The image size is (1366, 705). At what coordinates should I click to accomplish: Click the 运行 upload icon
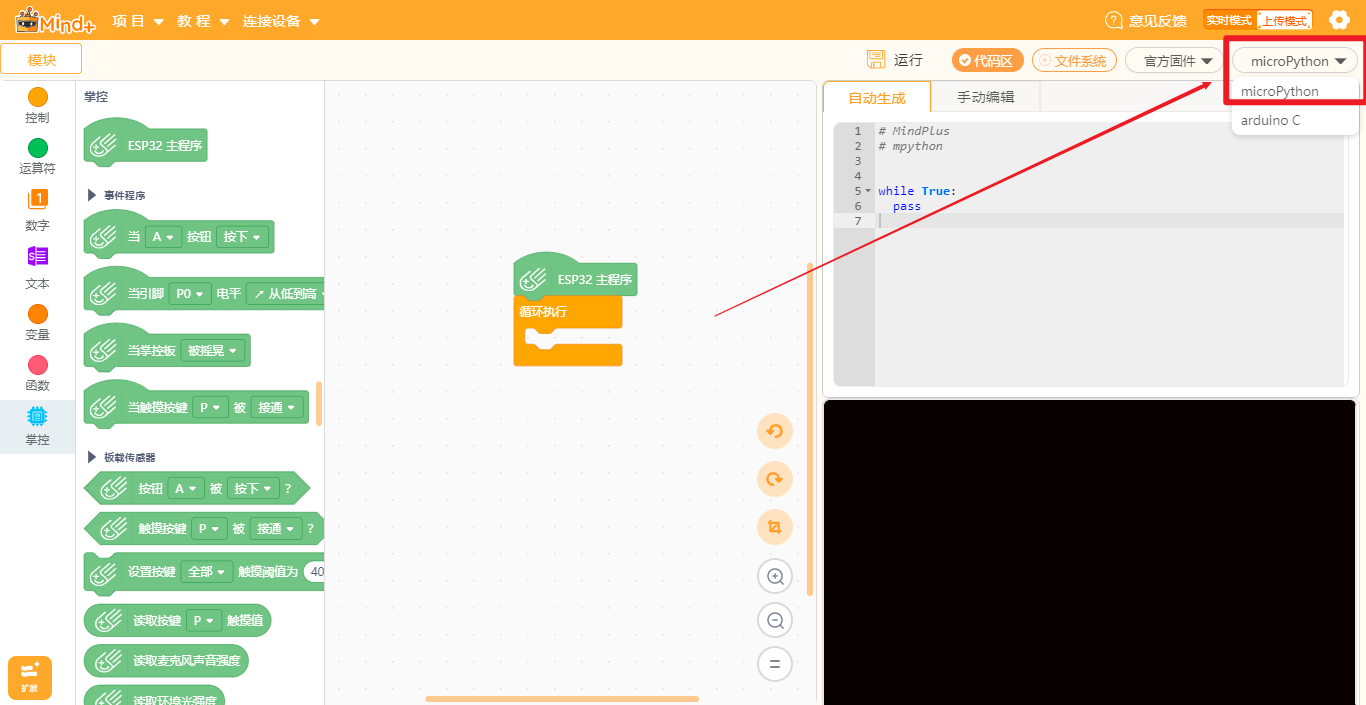tap(876, 60)
